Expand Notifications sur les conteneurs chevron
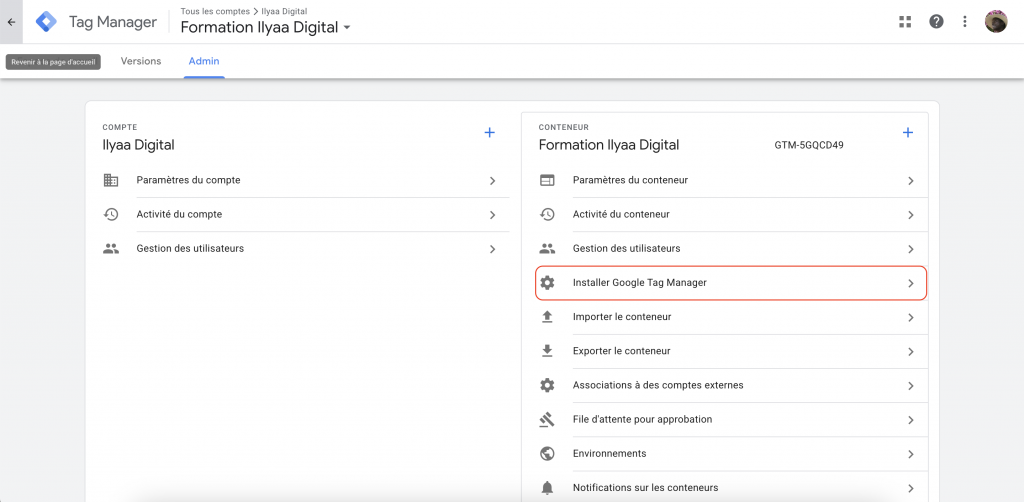The width and height of the screenshot is (1024, 502). (x=910, y=488)
